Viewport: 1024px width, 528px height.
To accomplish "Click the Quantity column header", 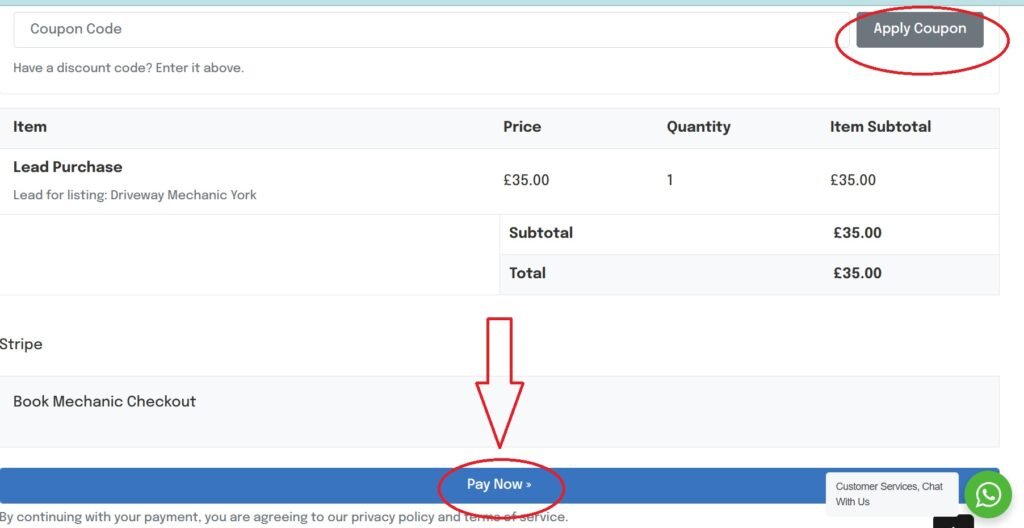I will pos(698,127).
